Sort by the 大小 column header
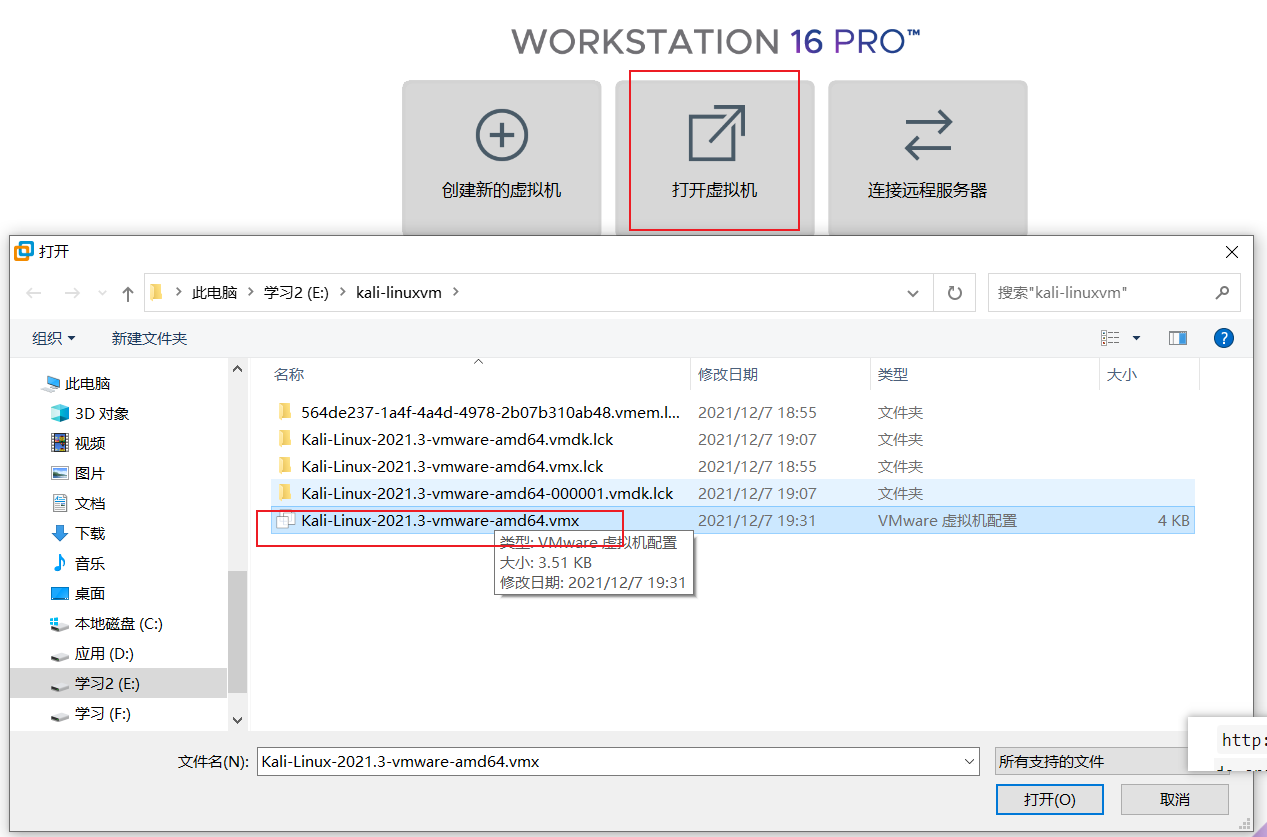1267x837 pixels. click(1121, 375)
